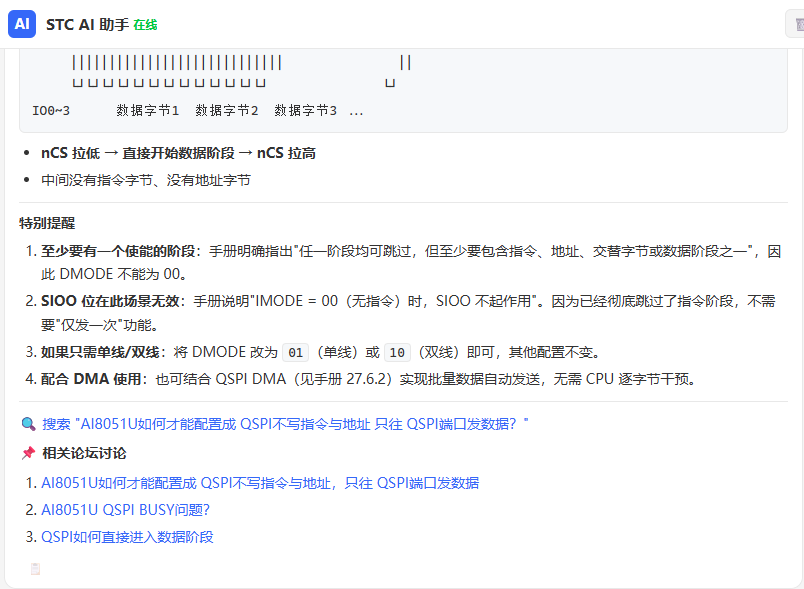The width and height of the screenshot is (804, 589).
Task: Click the trash button in the header
Action: [x=797, y=24]
